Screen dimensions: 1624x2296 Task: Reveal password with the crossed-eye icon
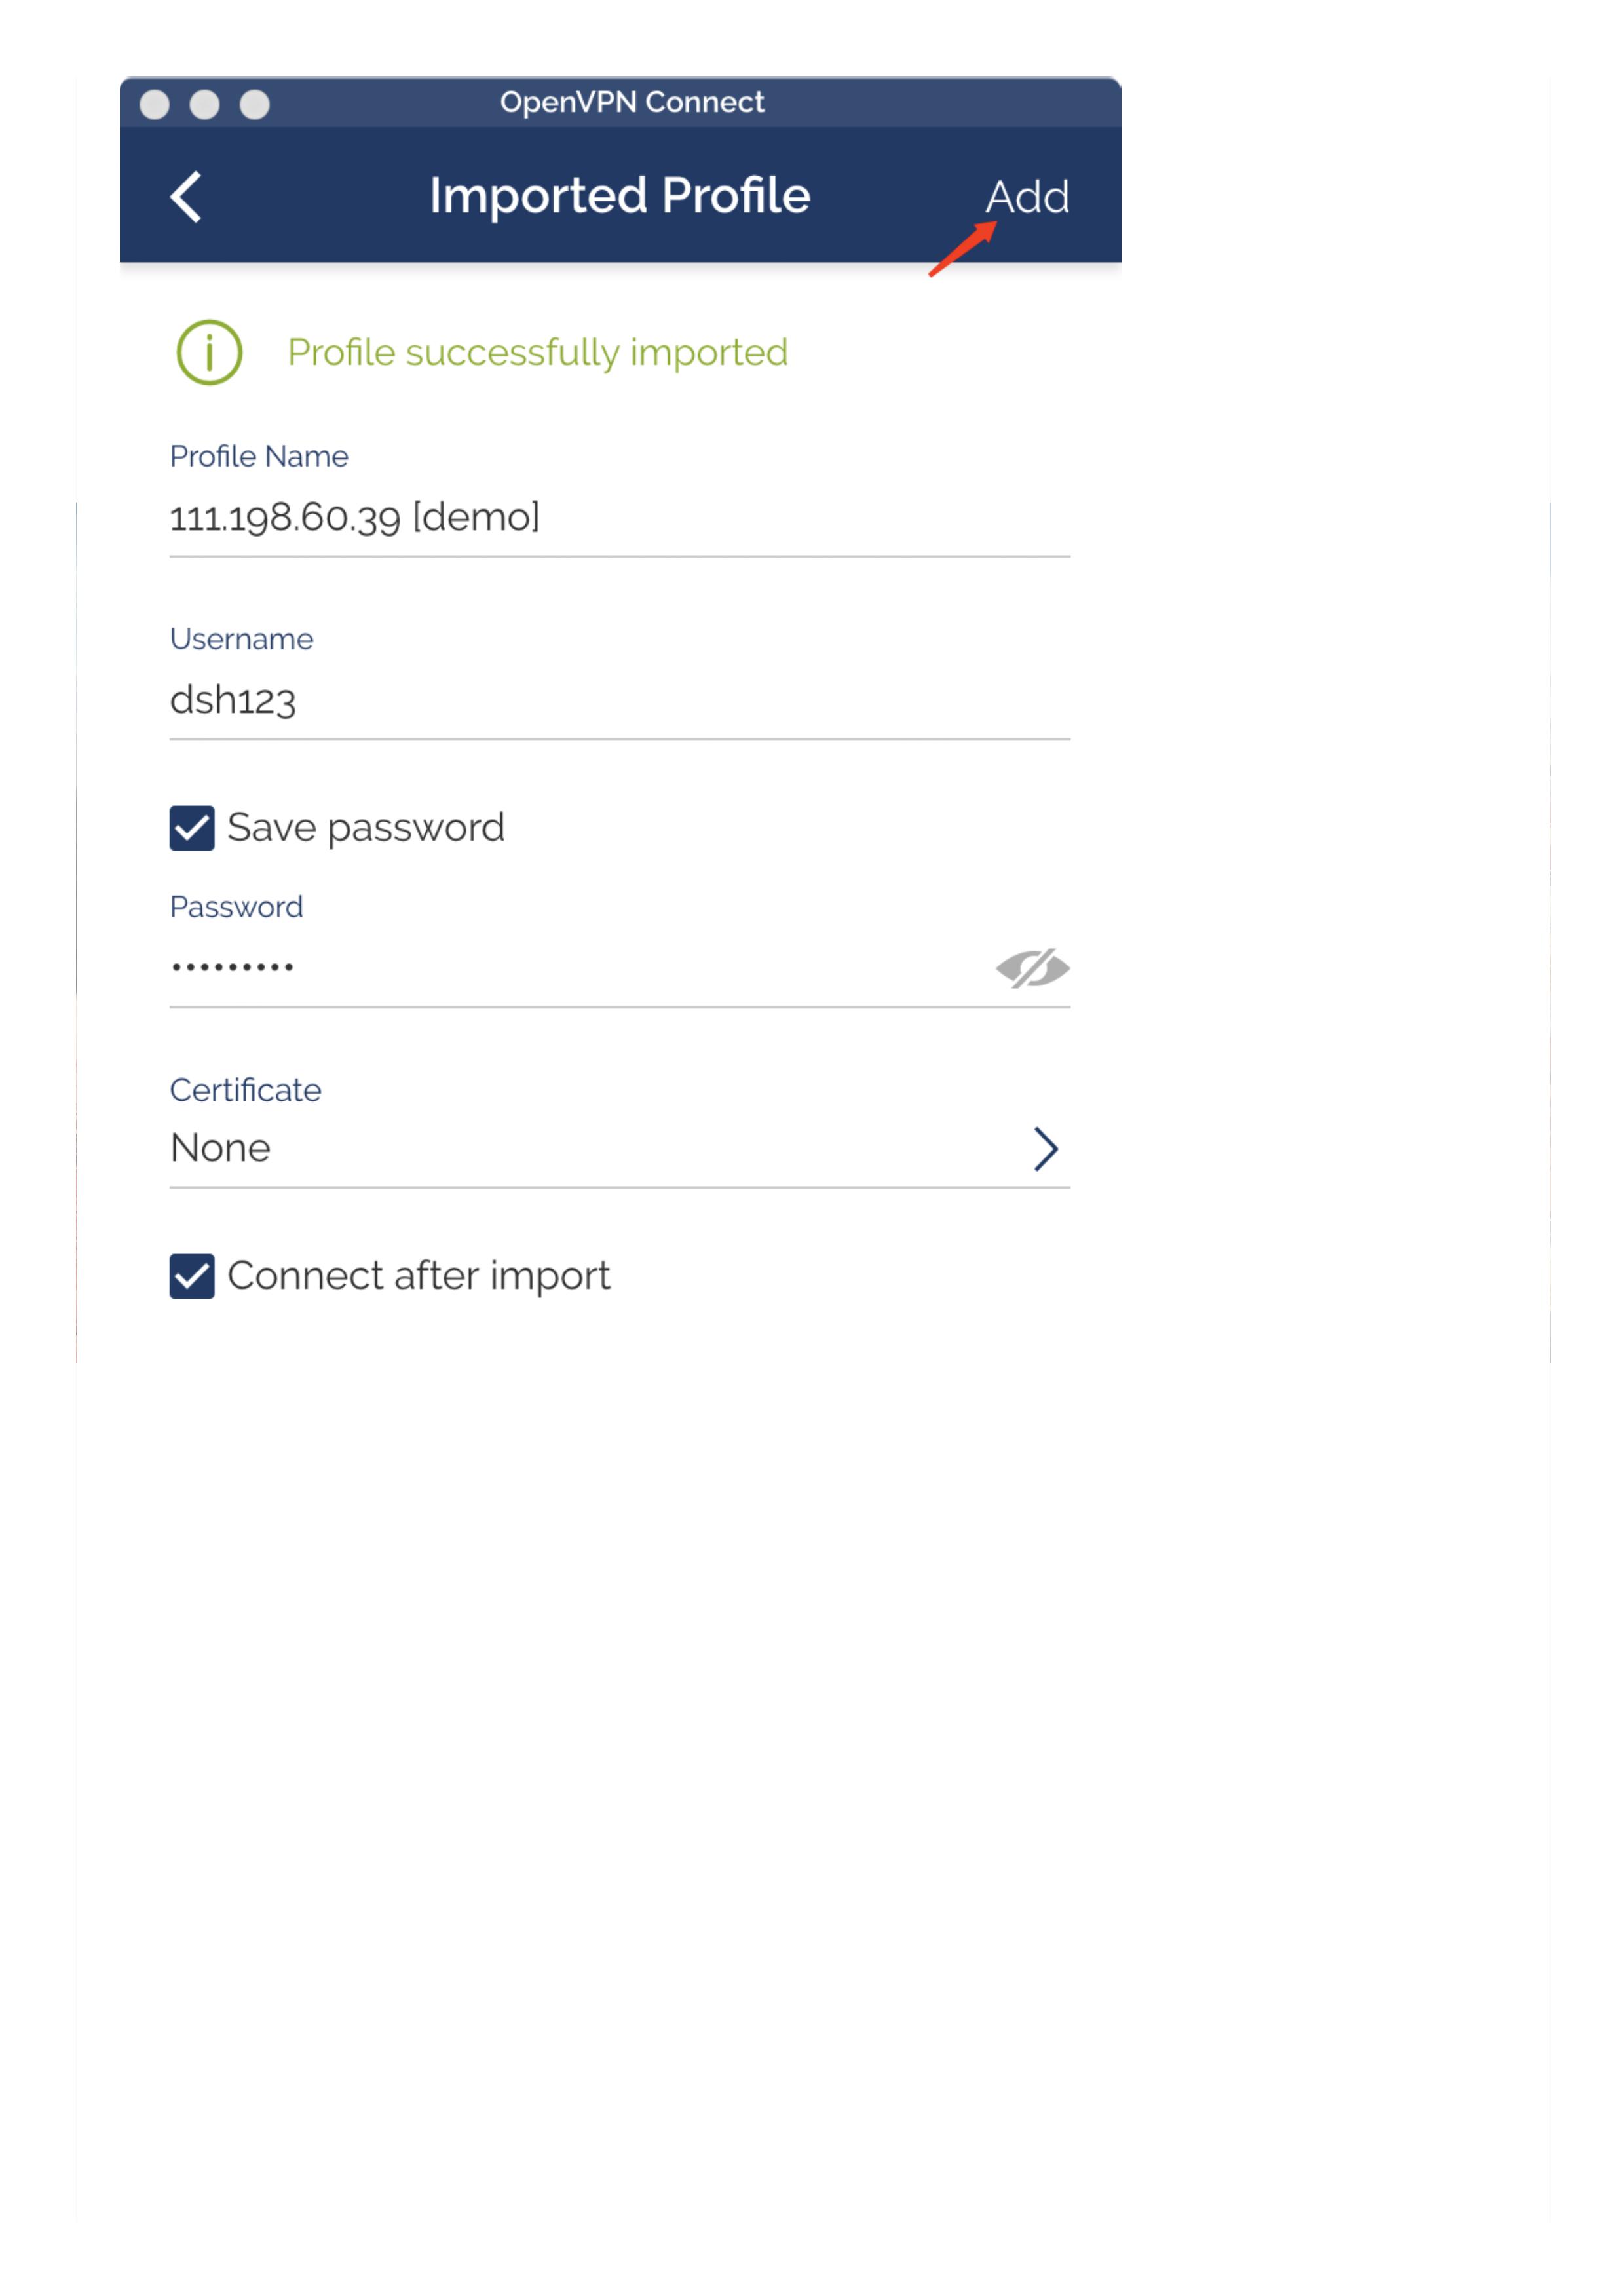point(1032,968)
